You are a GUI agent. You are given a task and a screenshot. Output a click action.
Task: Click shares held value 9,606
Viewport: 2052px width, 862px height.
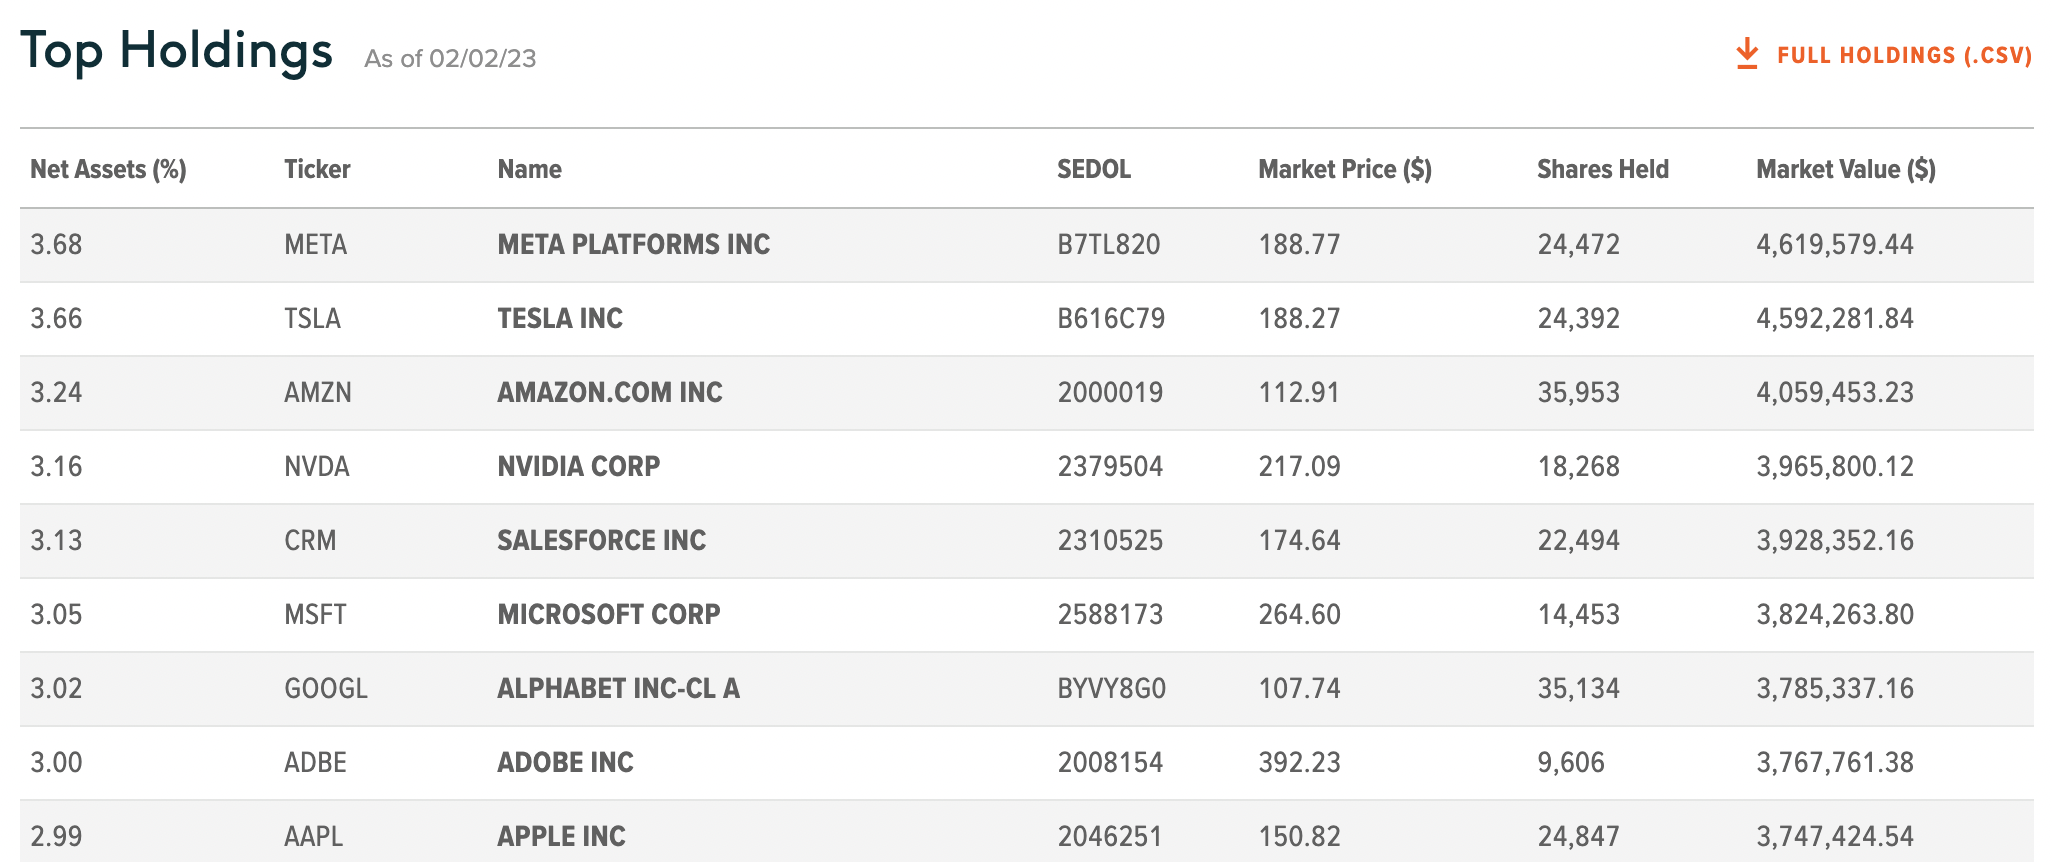click(x=1571, y=762)
